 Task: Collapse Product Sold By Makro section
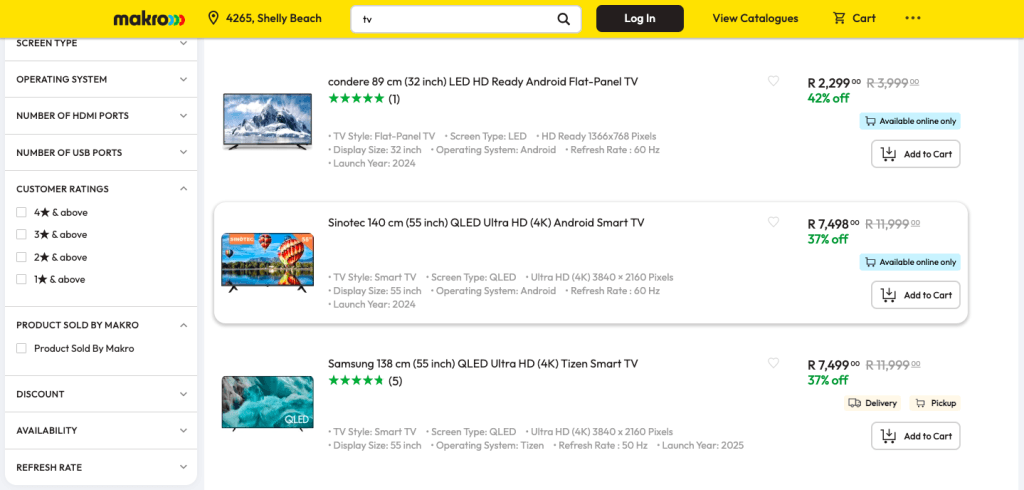101,325
